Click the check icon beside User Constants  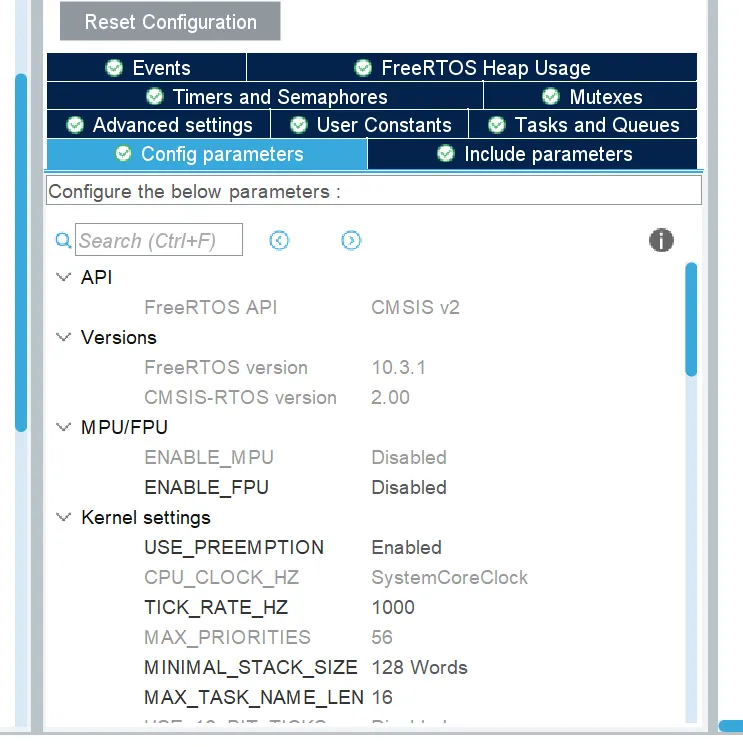298,125
